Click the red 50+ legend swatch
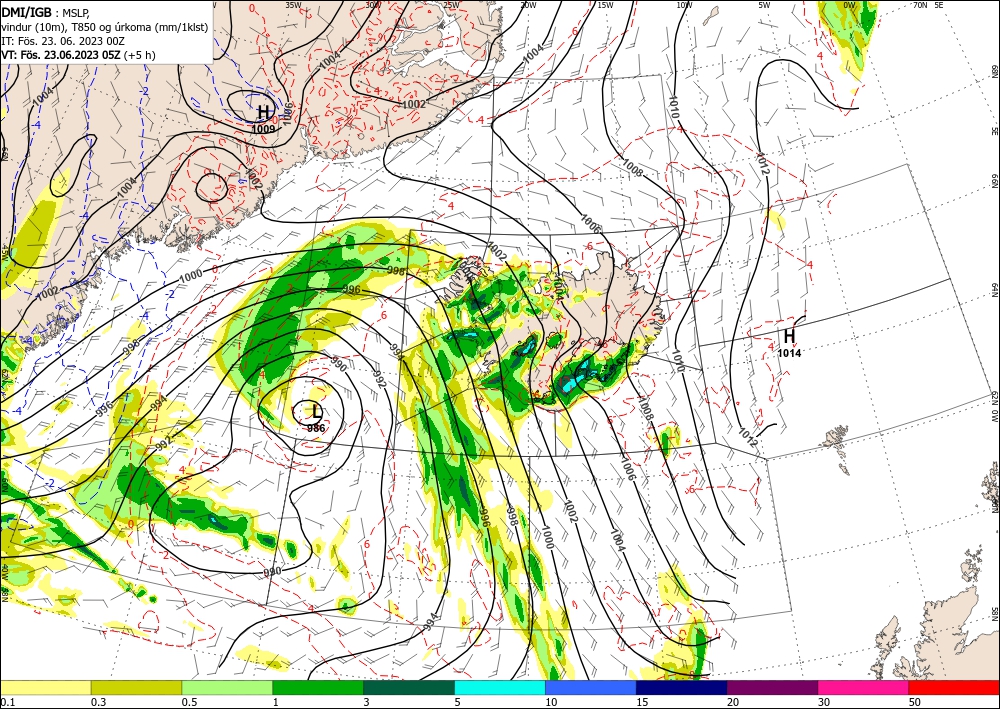 pos(954,687)
